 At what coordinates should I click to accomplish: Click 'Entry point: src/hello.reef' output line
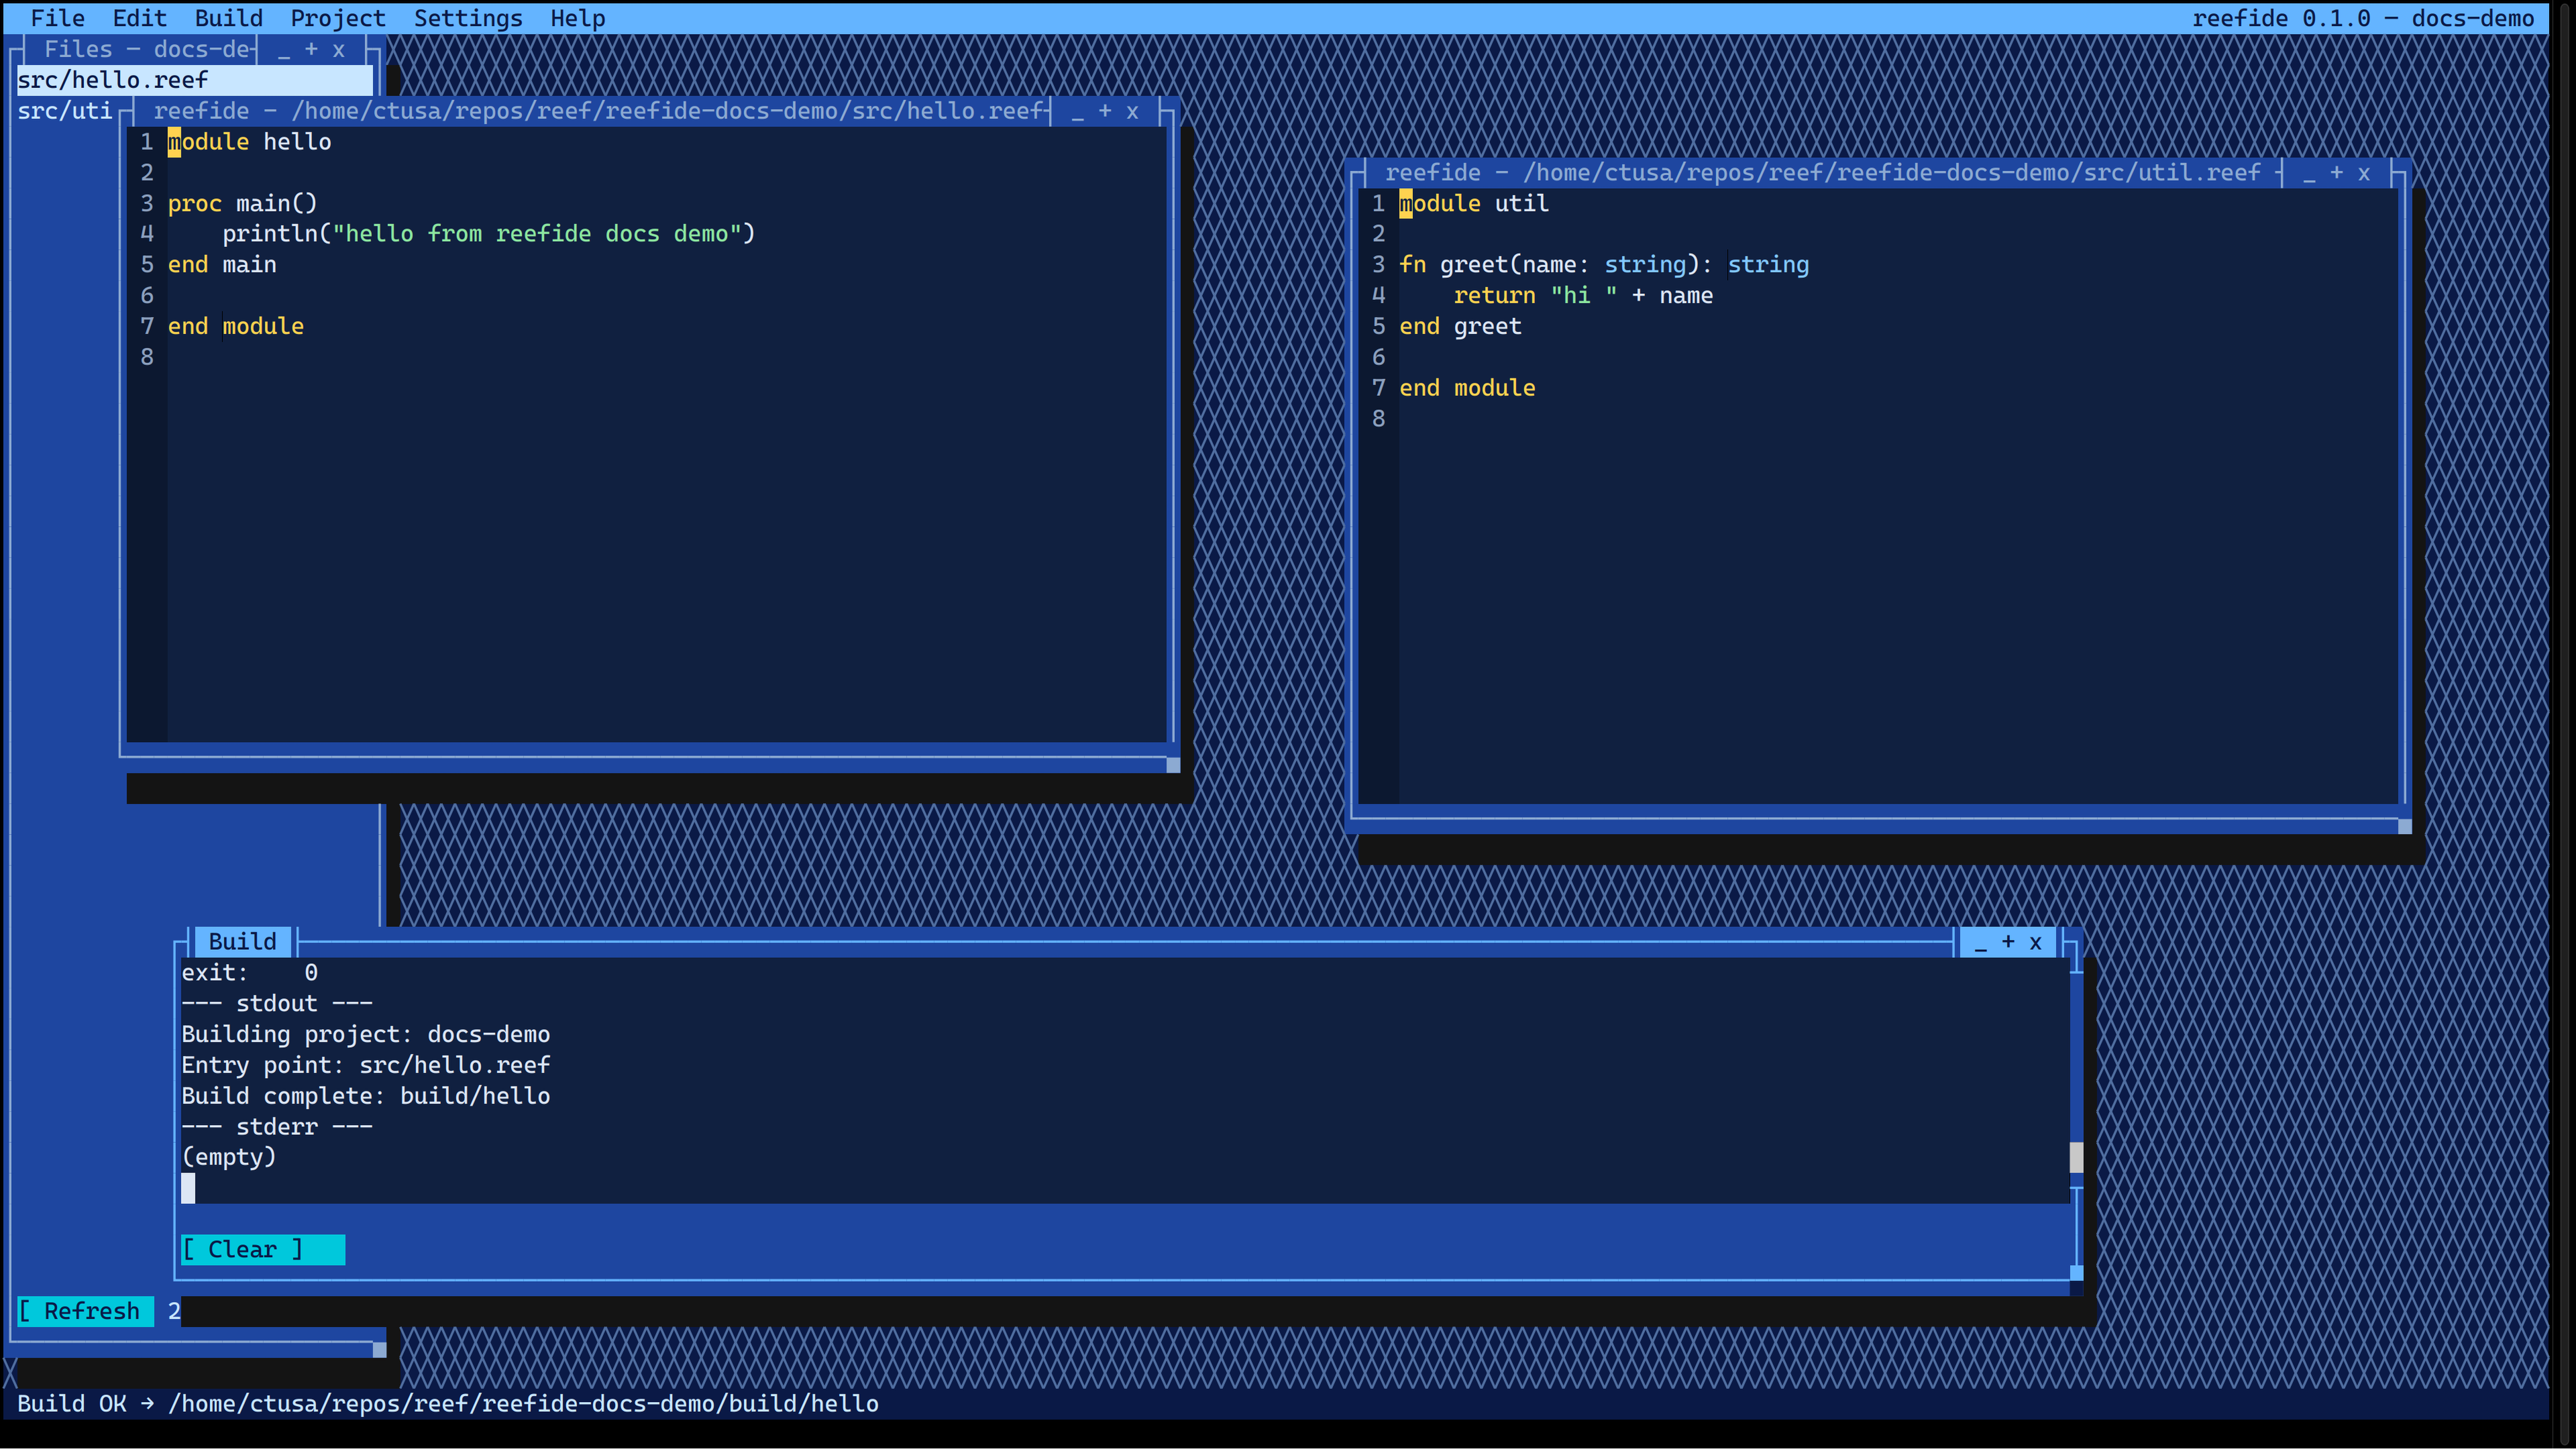[x=365, y=1065]
